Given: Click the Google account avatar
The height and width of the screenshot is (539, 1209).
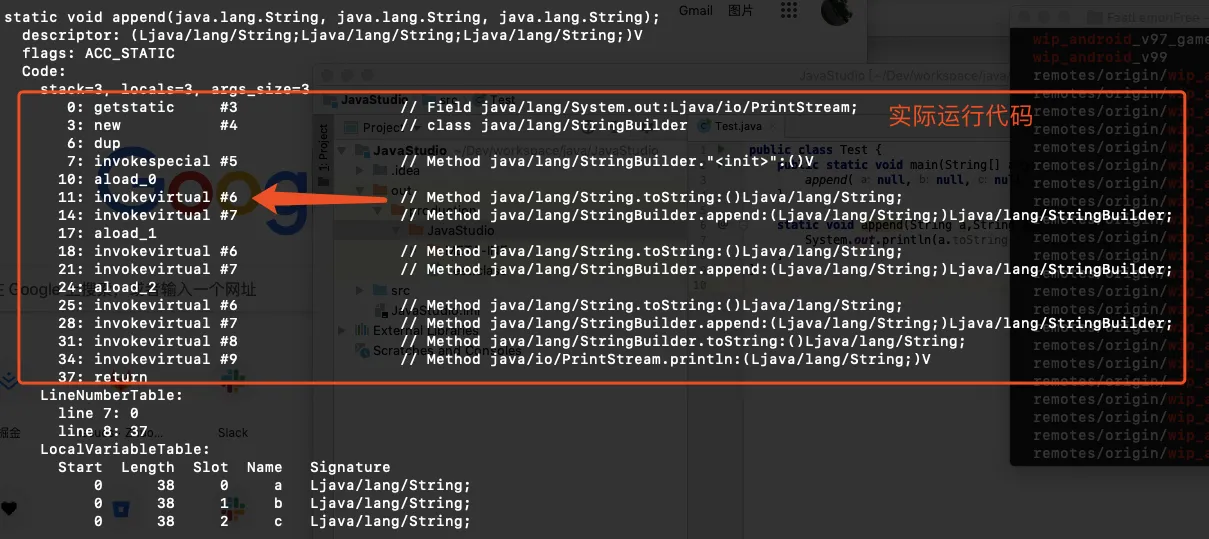Looking at the screenshot, I should [836, 11].
